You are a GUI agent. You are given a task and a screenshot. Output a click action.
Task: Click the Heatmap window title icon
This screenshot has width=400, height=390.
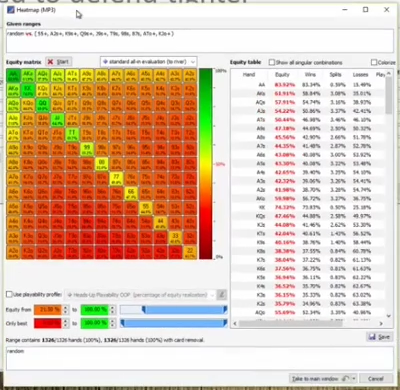pos(11,10)
